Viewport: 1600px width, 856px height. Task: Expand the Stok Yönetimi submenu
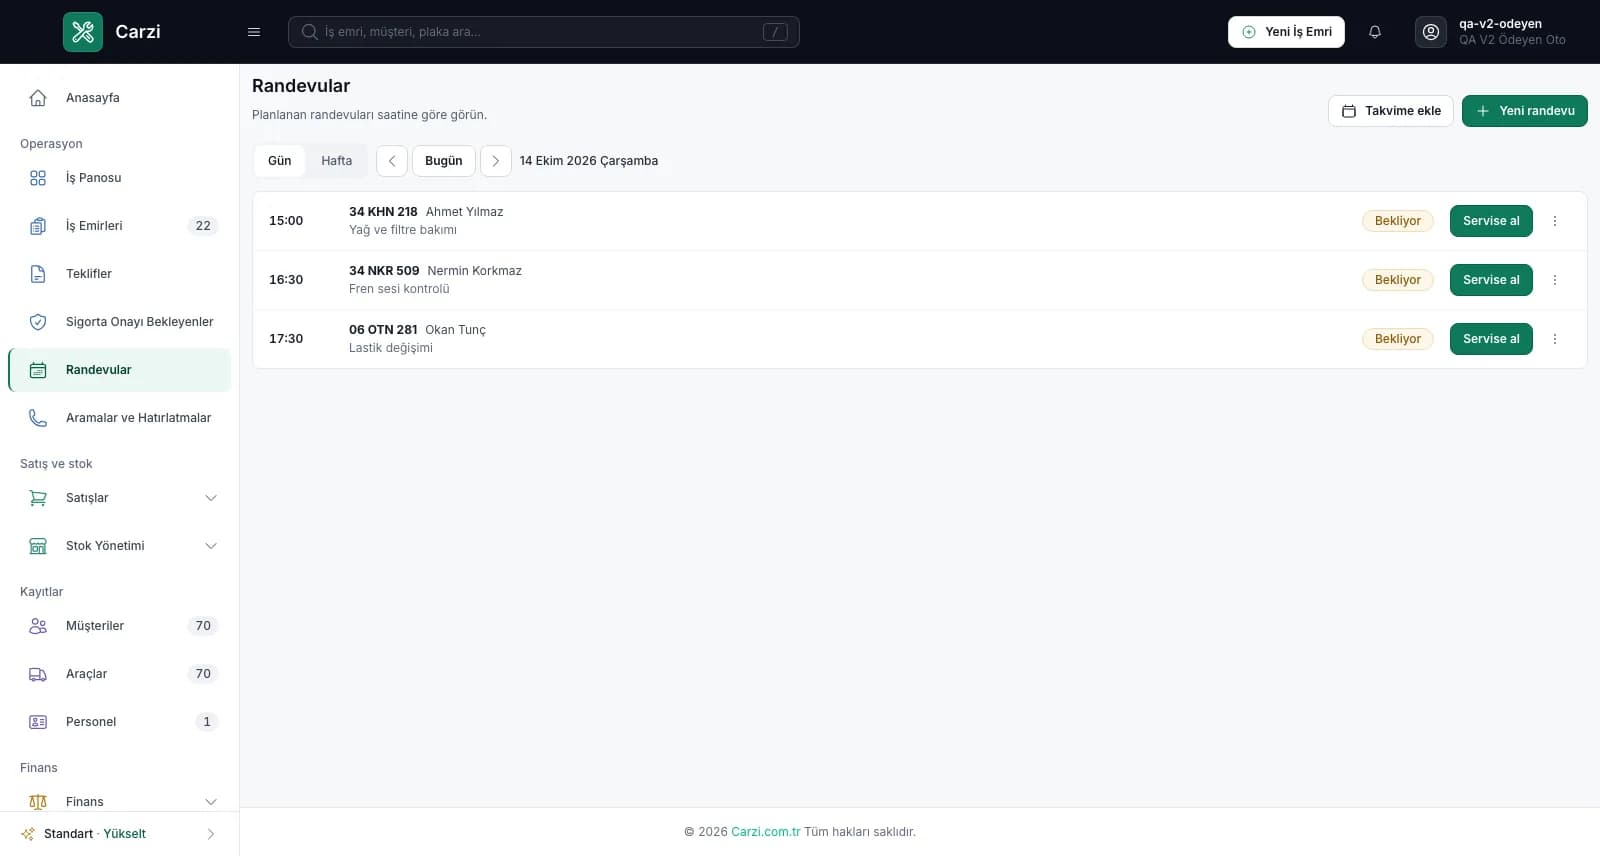click(211, 546)
